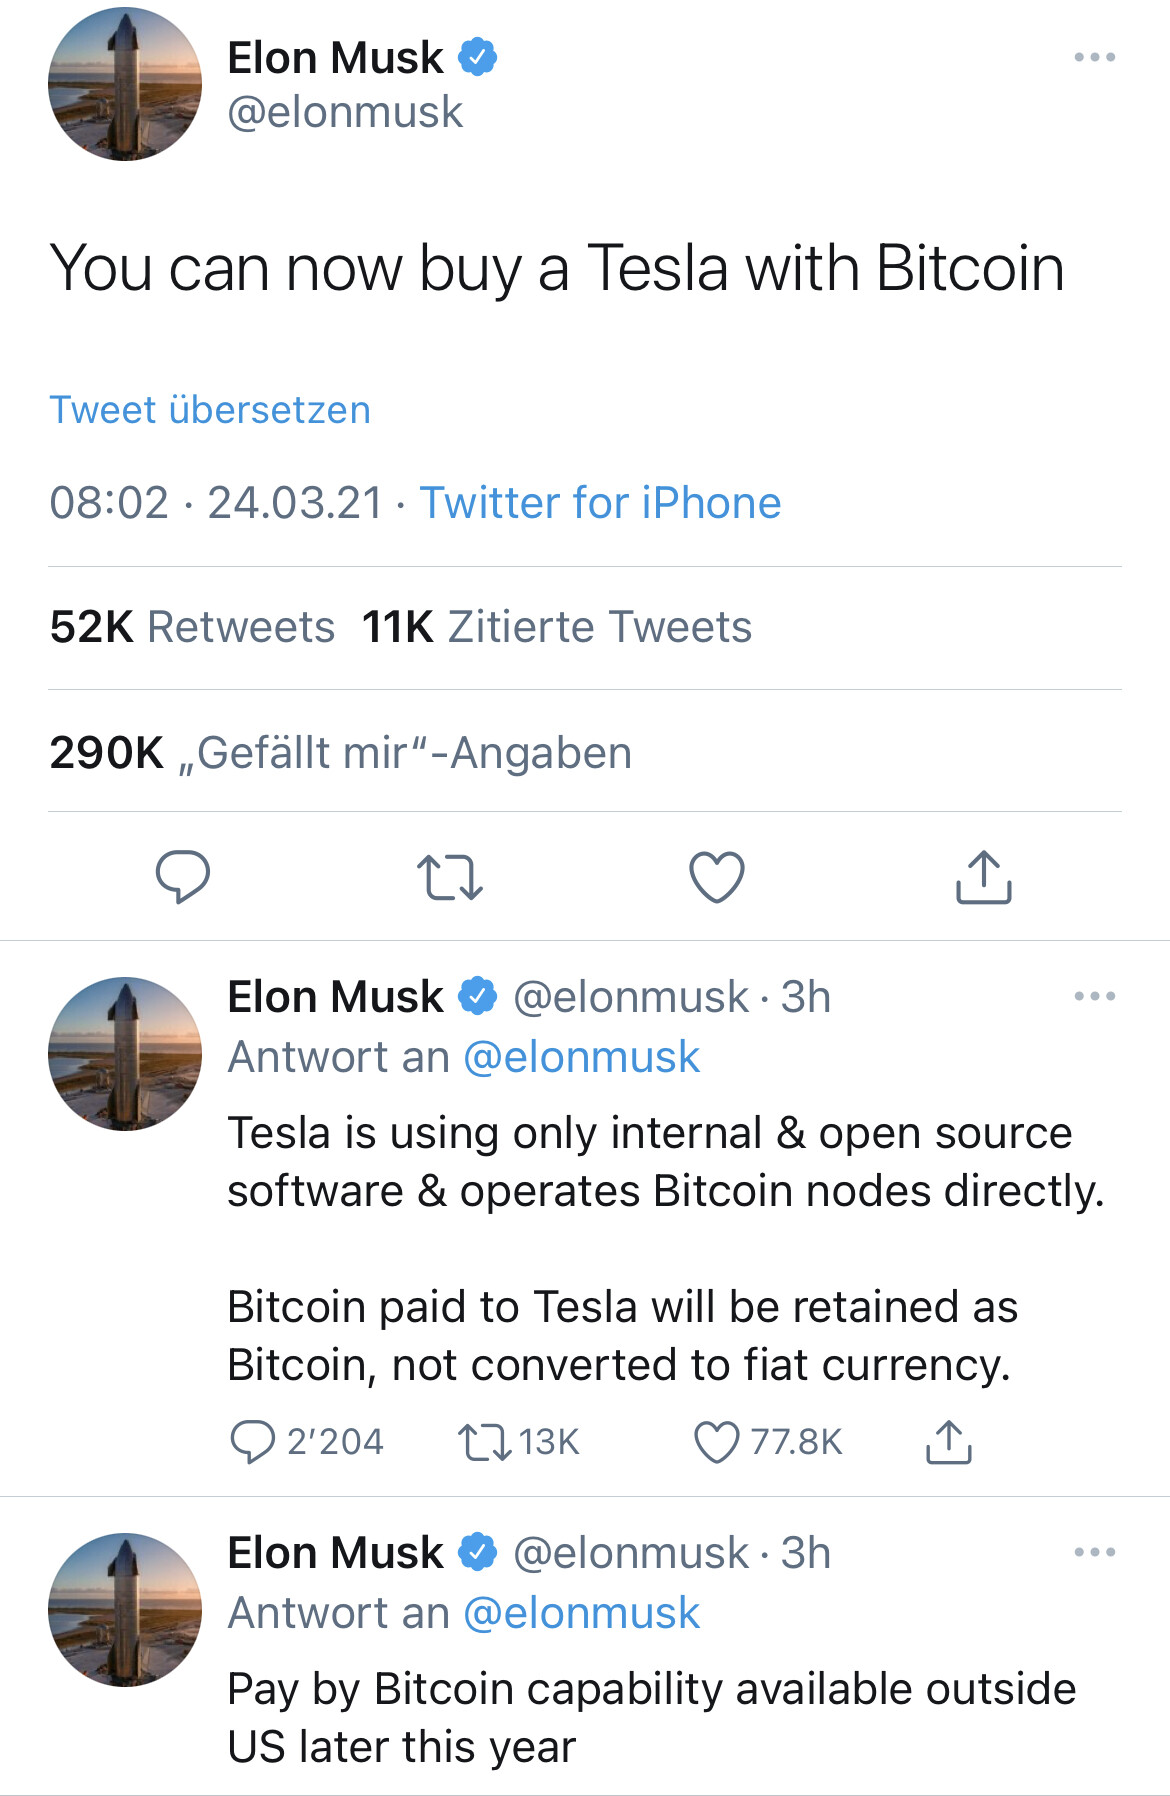Image resolution: width=1170 pixels, height=1796 pixels.
Task: Tap the avatar on the Bitcoin nodes reply
Action: pos(125,1054)
